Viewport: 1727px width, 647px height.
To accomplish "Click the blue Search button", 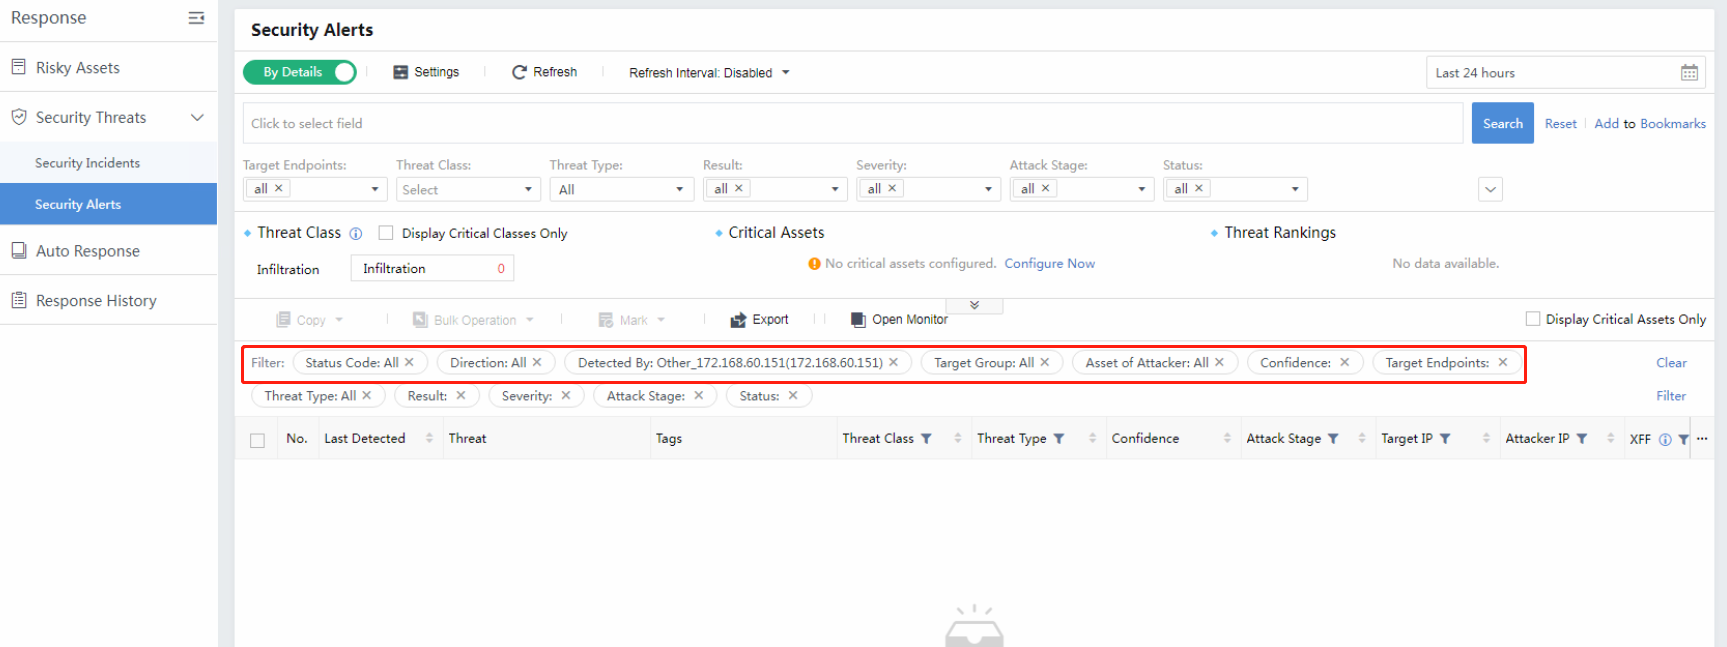I will click(1502, 124).
